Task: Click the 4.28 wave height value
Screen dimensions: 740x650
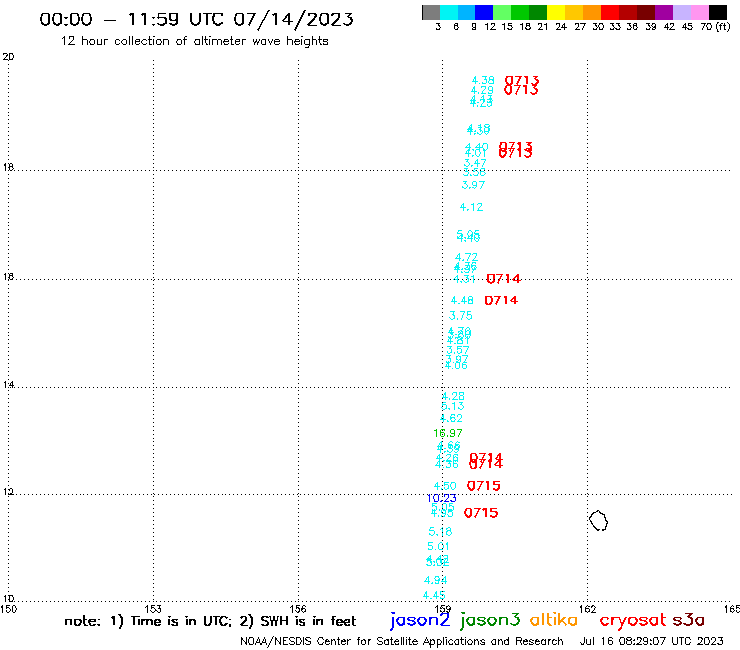Action: pos(453,396)
